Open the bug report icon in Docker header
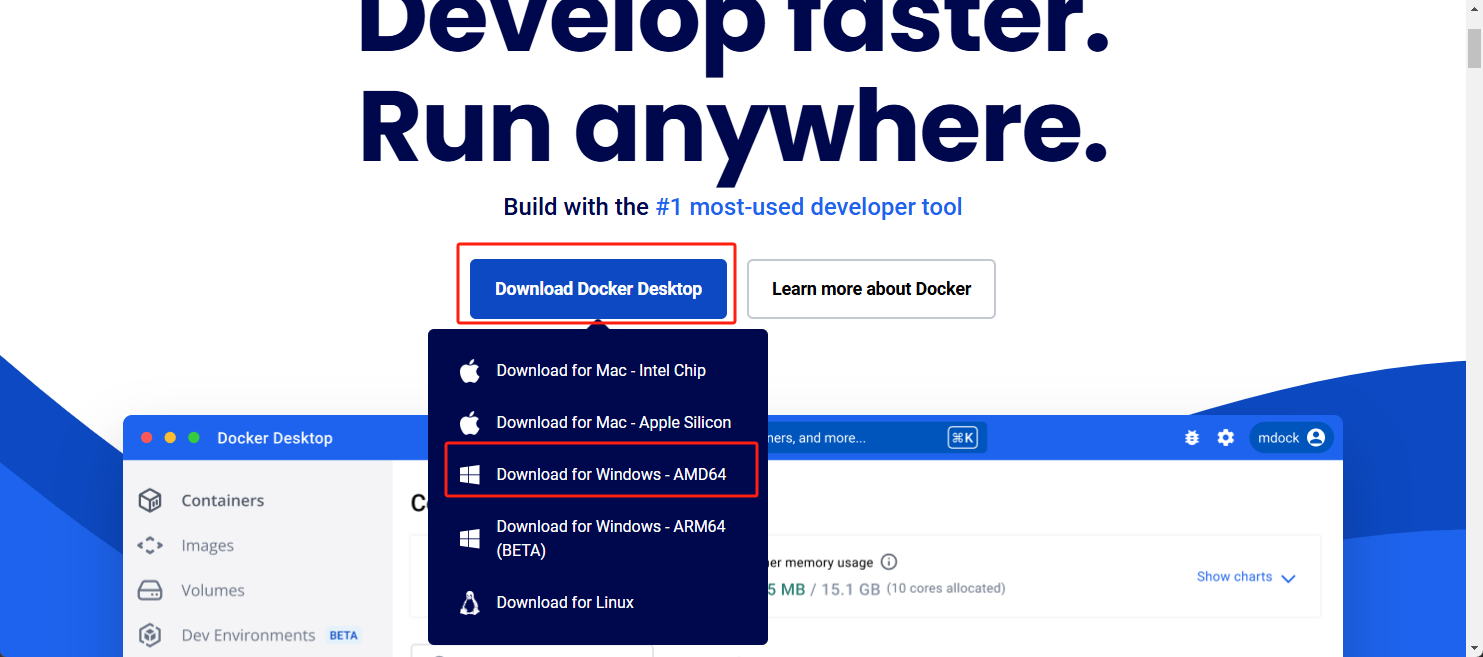This screenshot has height=657, width=1483. pos(1192,438)
